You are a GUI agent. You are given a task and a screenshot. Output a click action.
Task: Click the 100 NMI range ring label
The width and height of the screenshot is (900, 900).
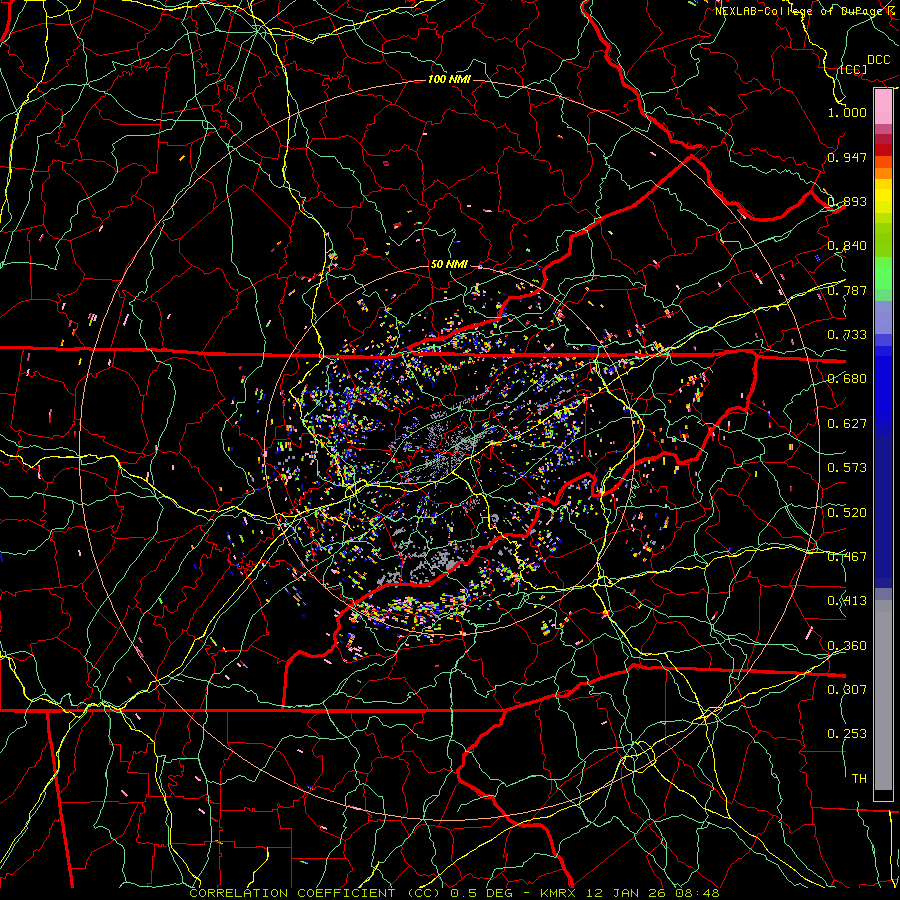(x=449, y=79)
